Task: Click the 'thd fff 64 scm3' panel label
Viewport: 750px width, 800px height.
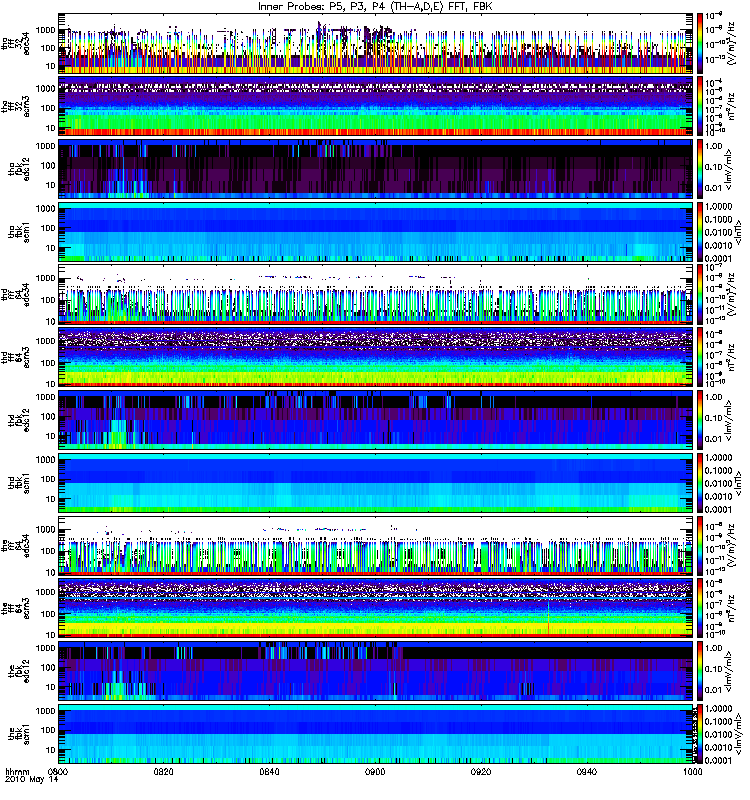Action: (16, 357)
